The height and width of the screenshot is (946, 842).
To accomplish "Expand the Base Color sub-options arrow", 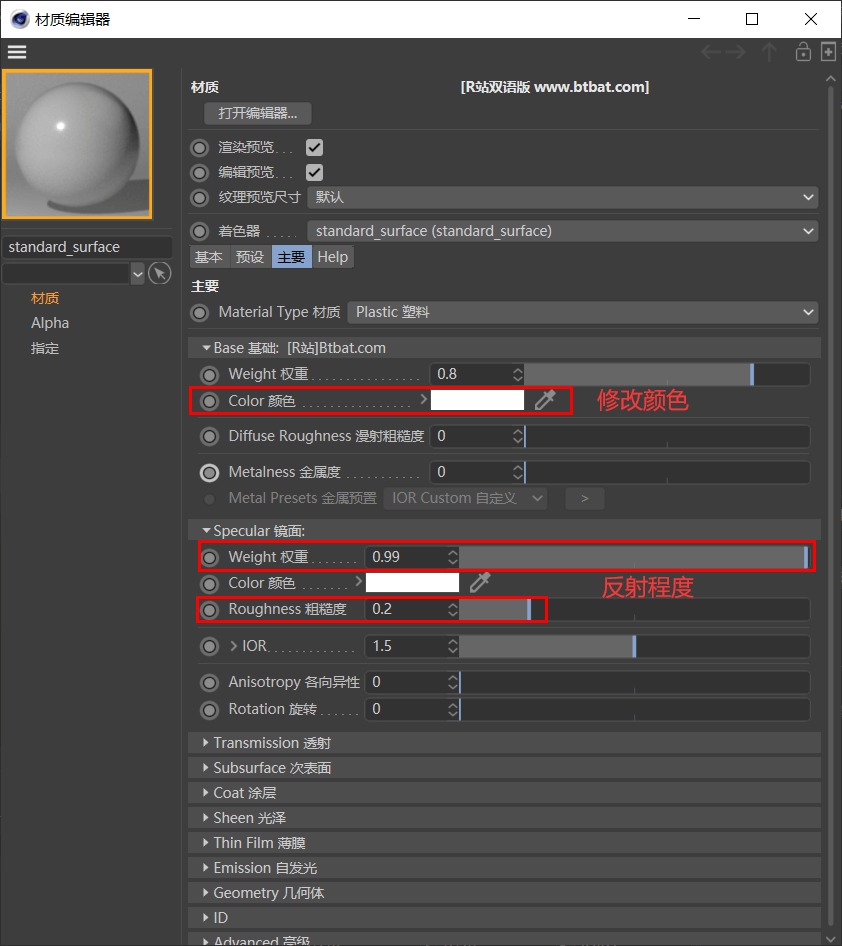I will click(423, 399).
